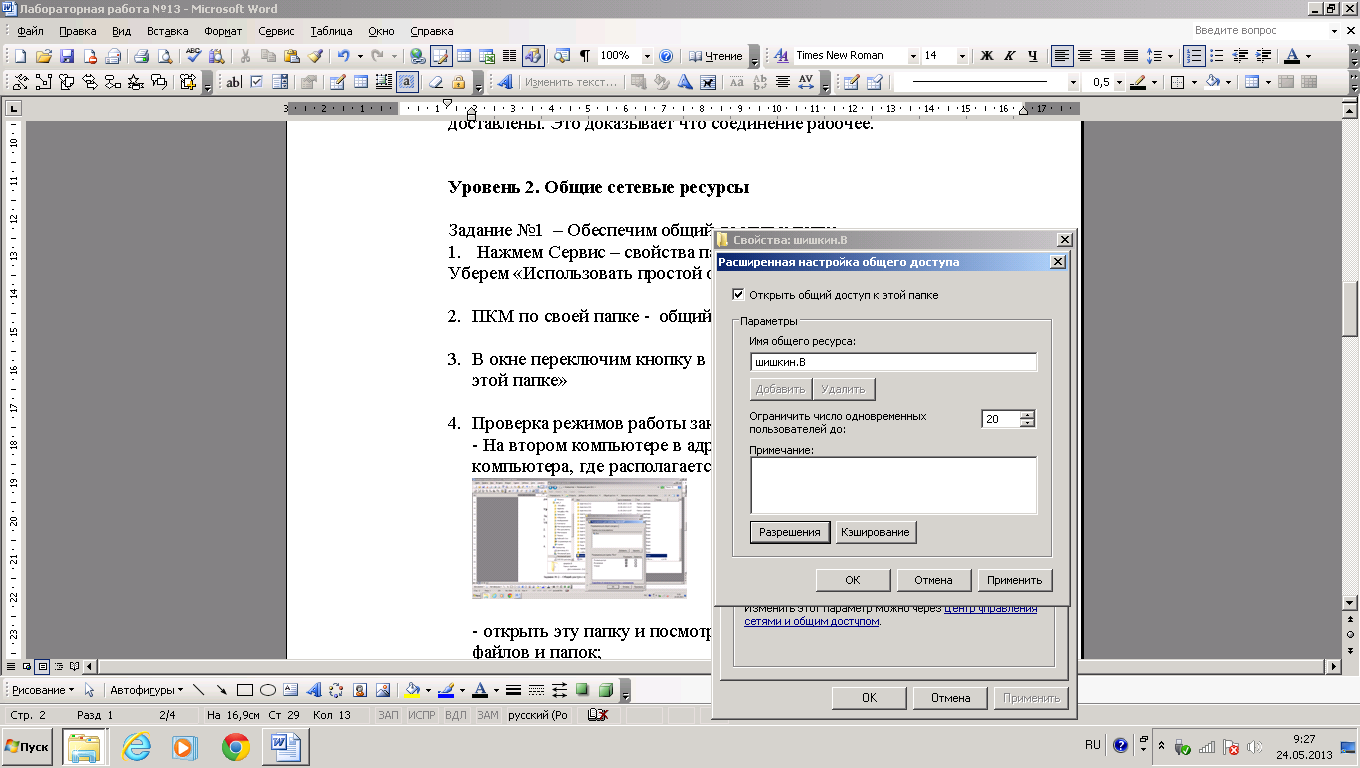The height and width of the screenshot is (768, 1360).
Task: Toggle ЗАП macro recording in status bar
Action: tap(388, 715)
